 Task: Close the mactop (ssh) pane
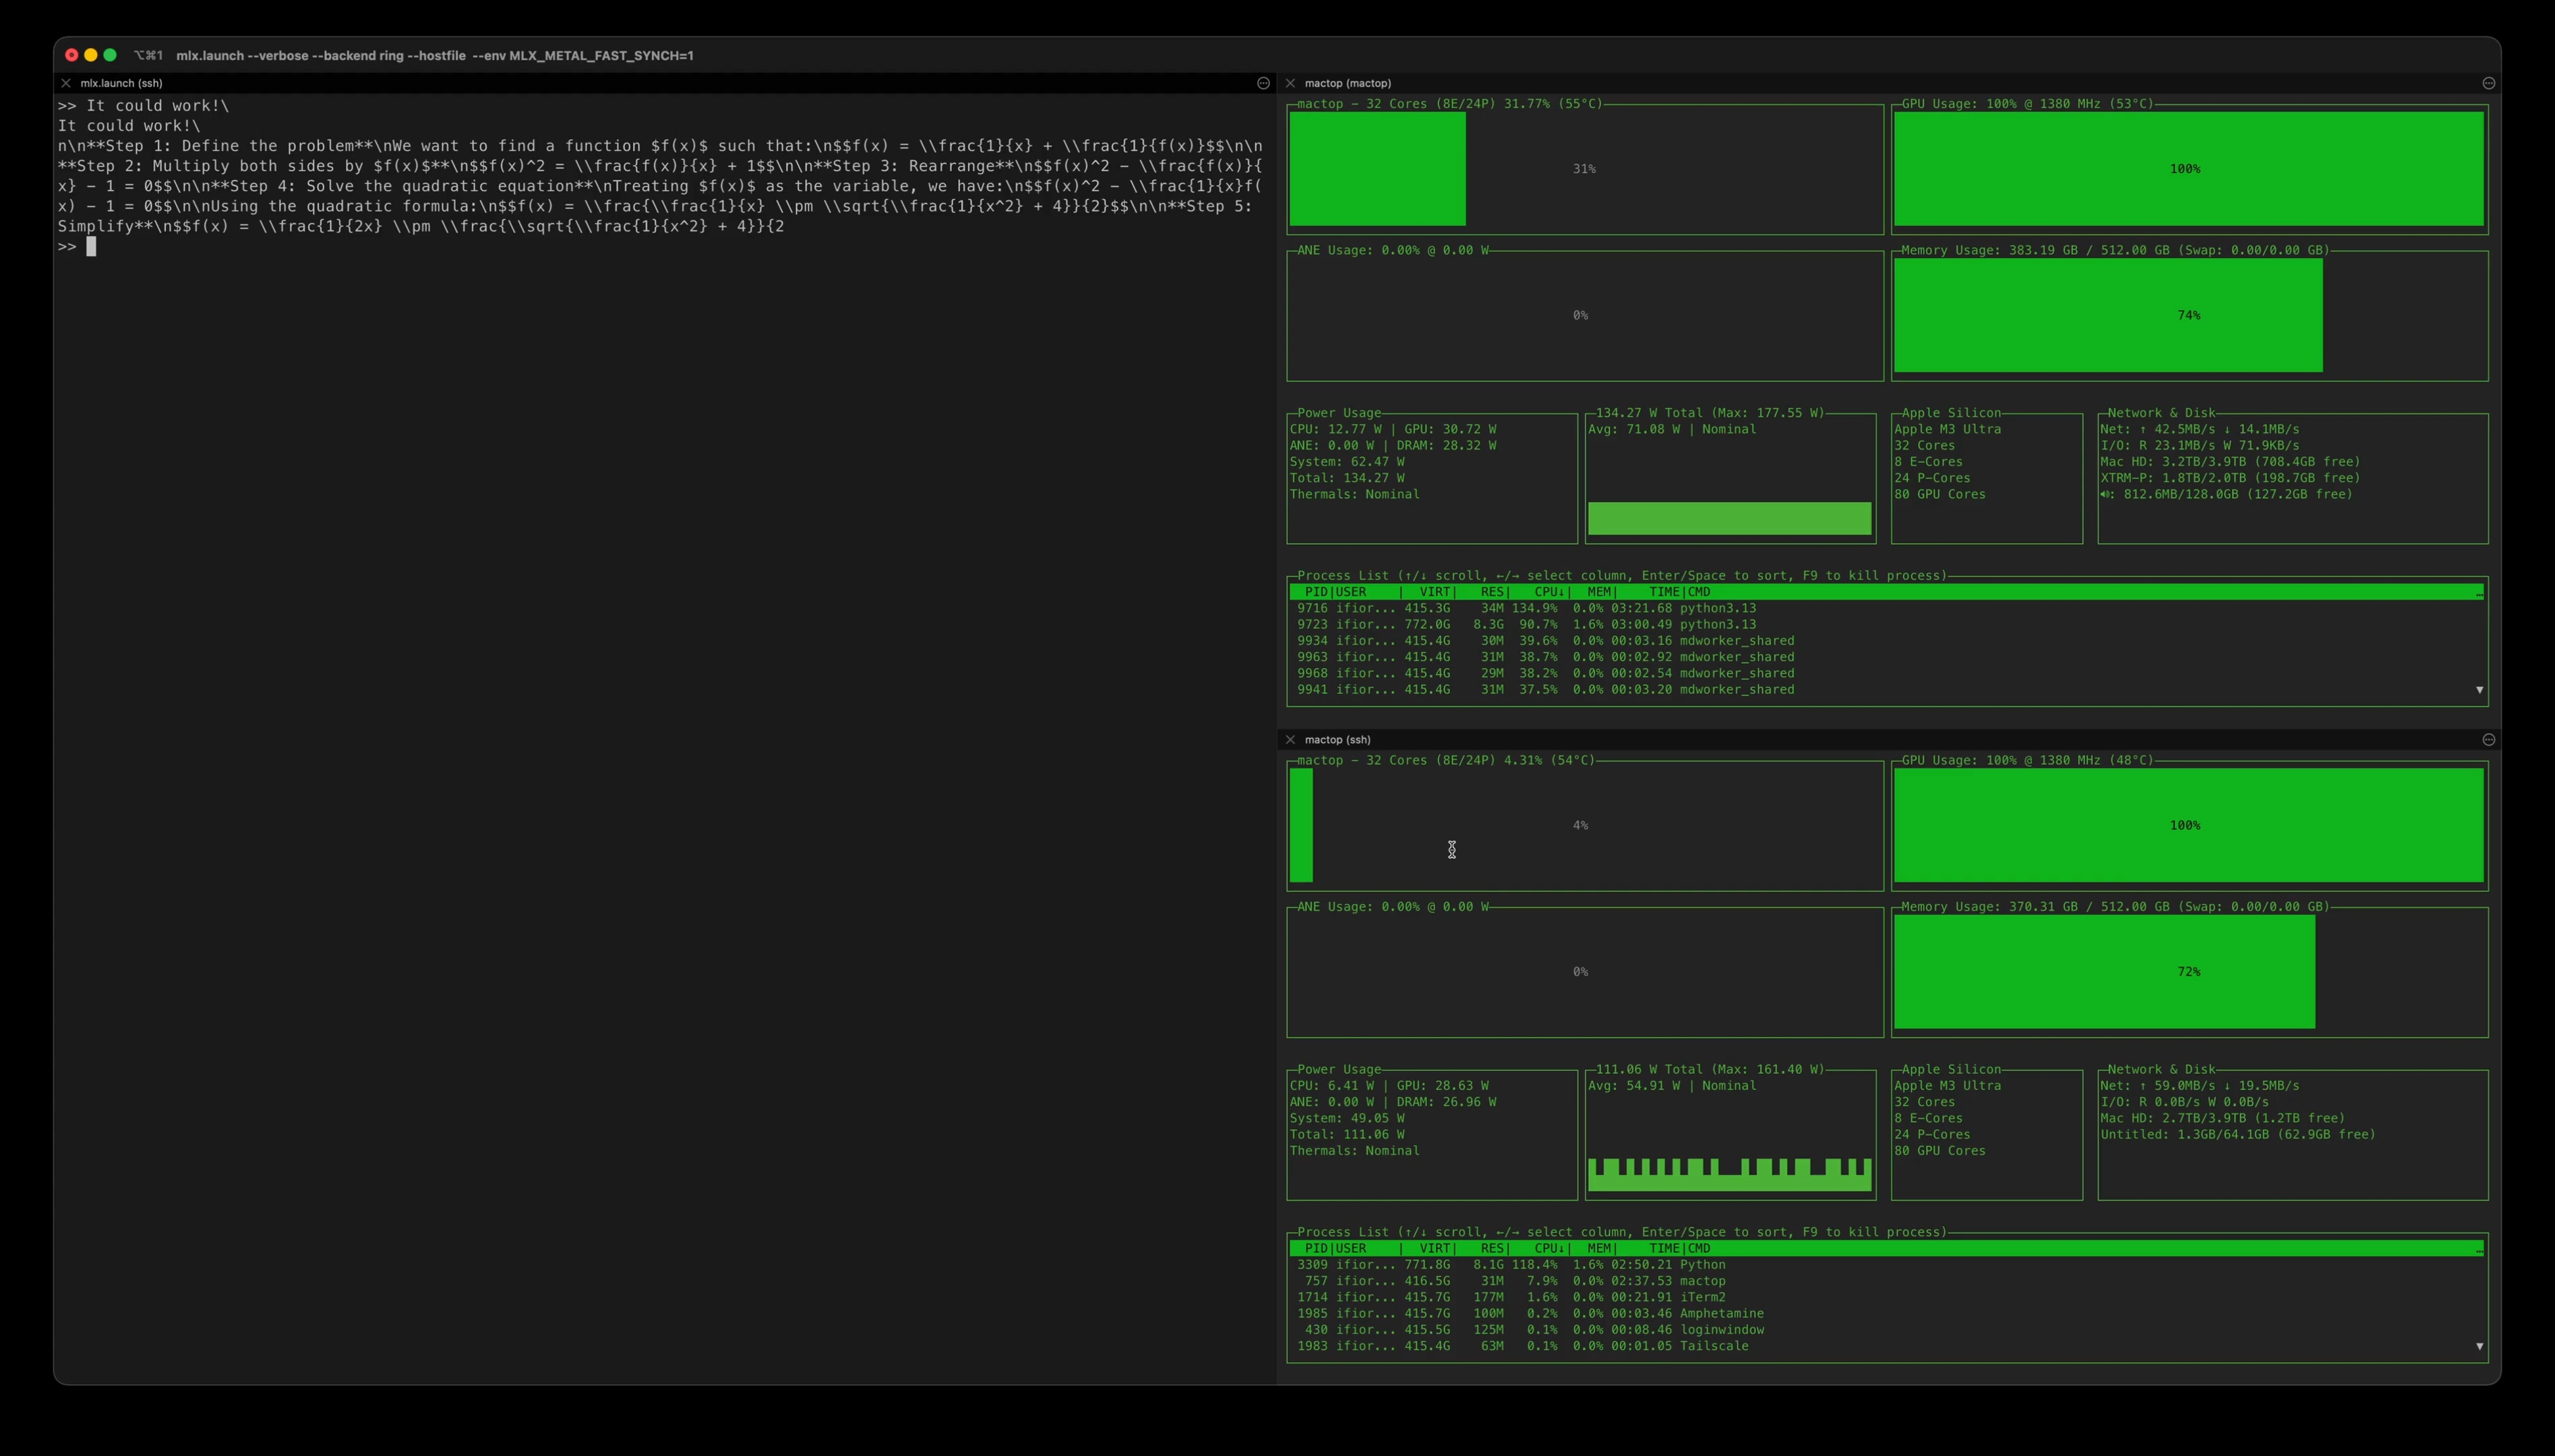(1290, 740)
